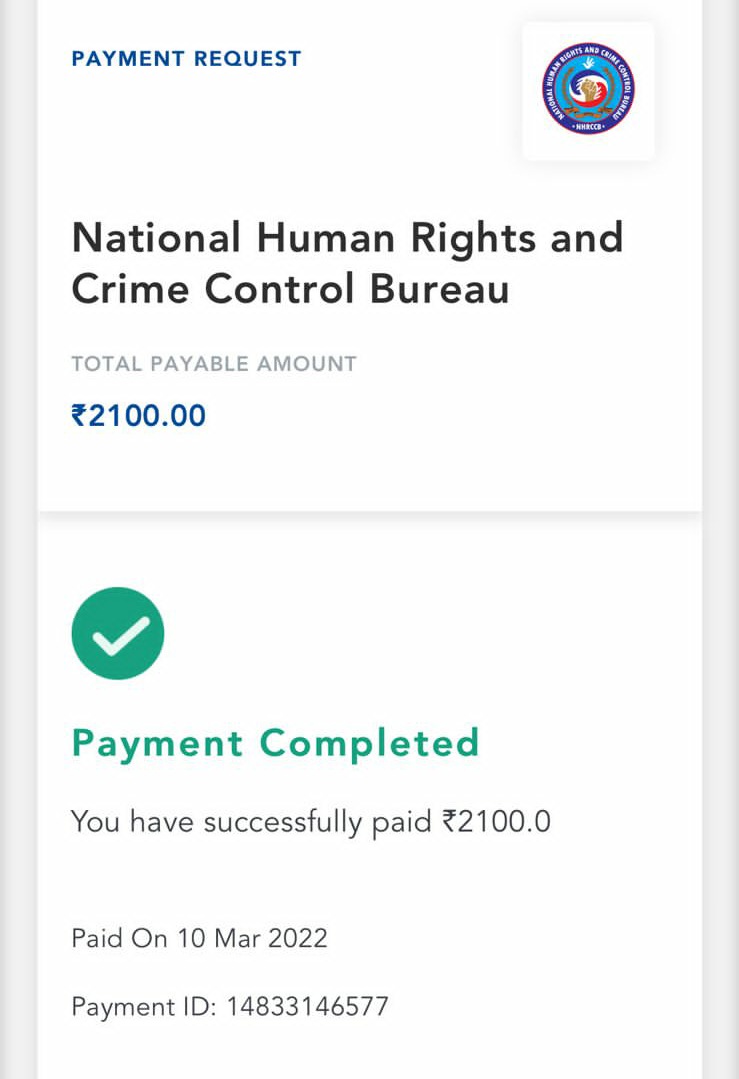Click the word 'REQUEST' in the header
This screenshot has width=739, height=1079.
tap(247, 59)
